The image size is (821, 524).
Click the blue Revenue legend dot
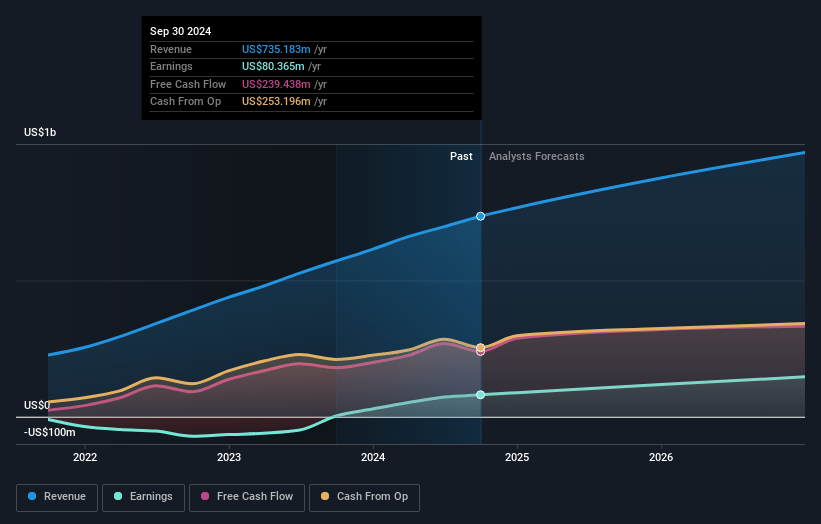pyautogui.click(x=32, y=496)
